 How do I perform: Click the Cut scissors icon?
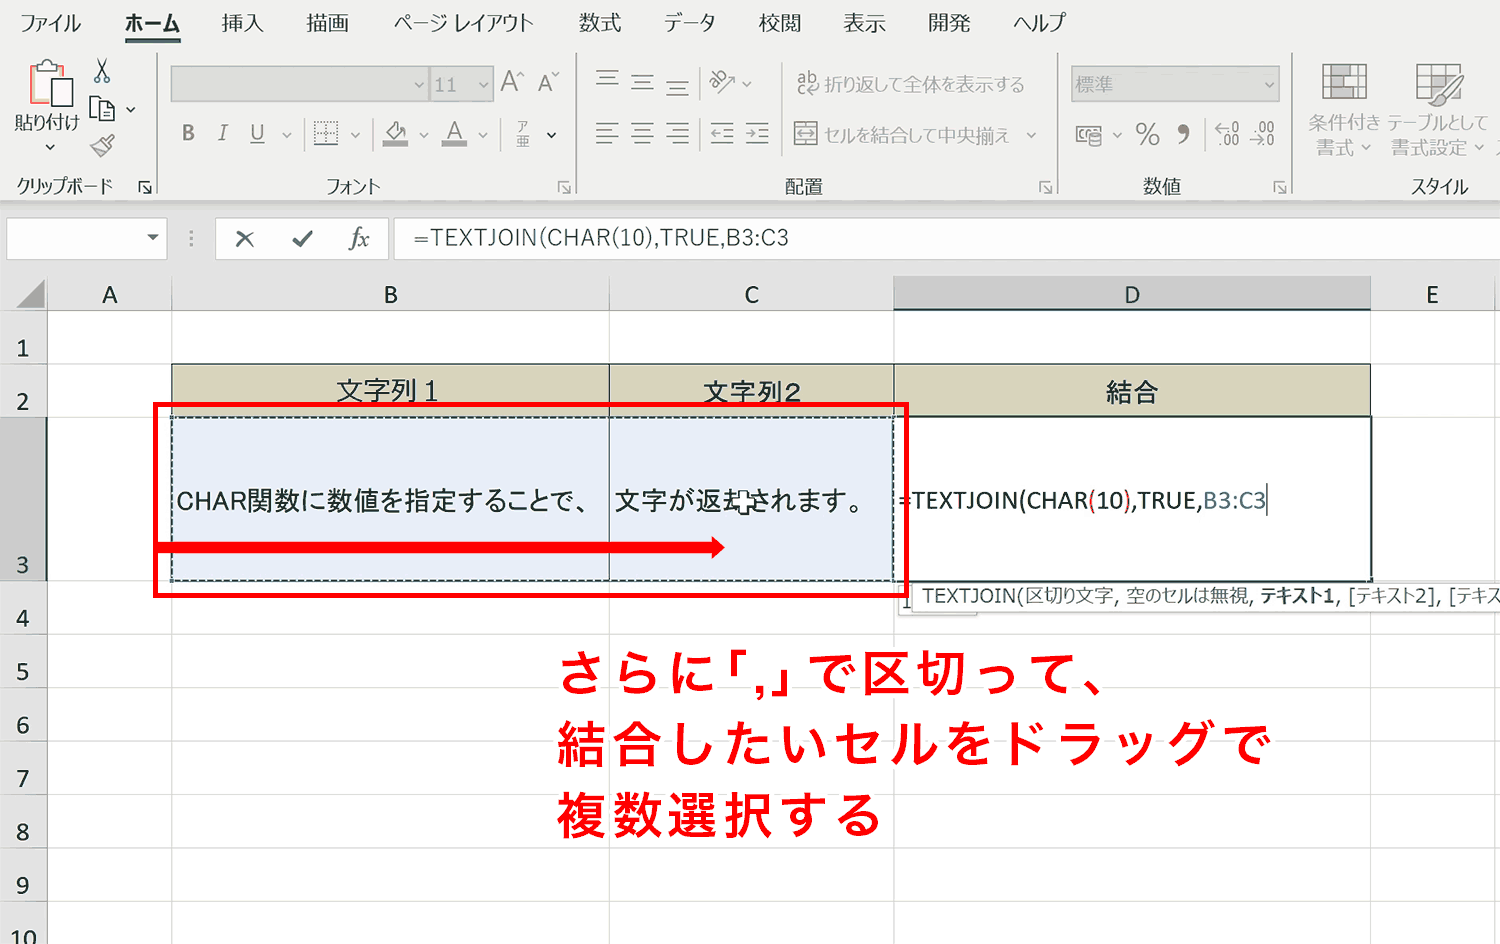tap(102, 71)
